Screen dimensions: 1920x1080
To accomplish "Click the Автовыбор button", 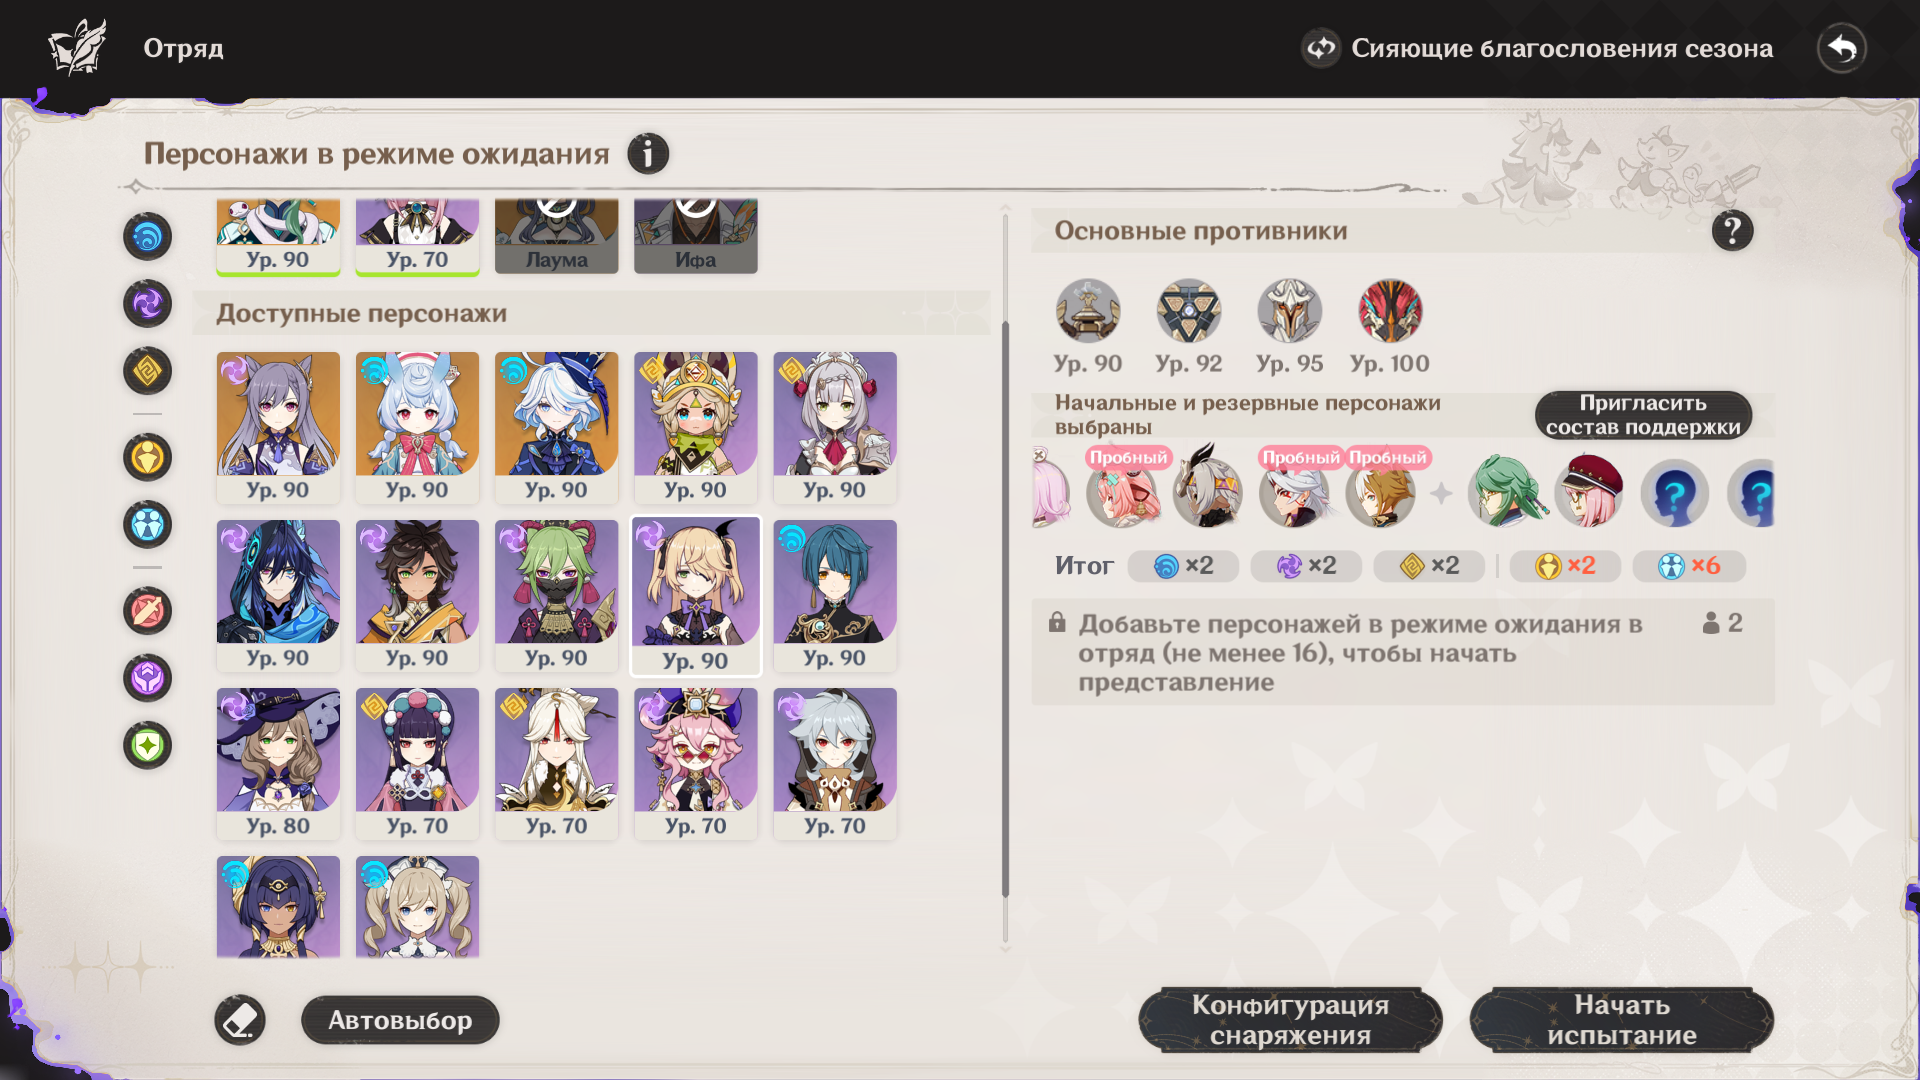I will tap(400, 1020).
